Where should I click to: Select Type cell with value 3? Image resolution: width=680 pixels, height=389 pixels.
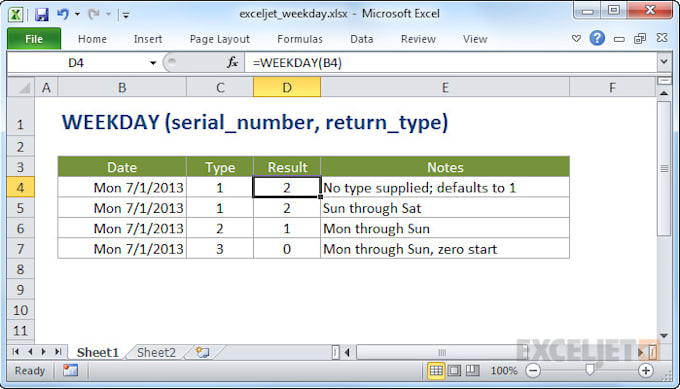pyautogui.click(x=220, y=249)
